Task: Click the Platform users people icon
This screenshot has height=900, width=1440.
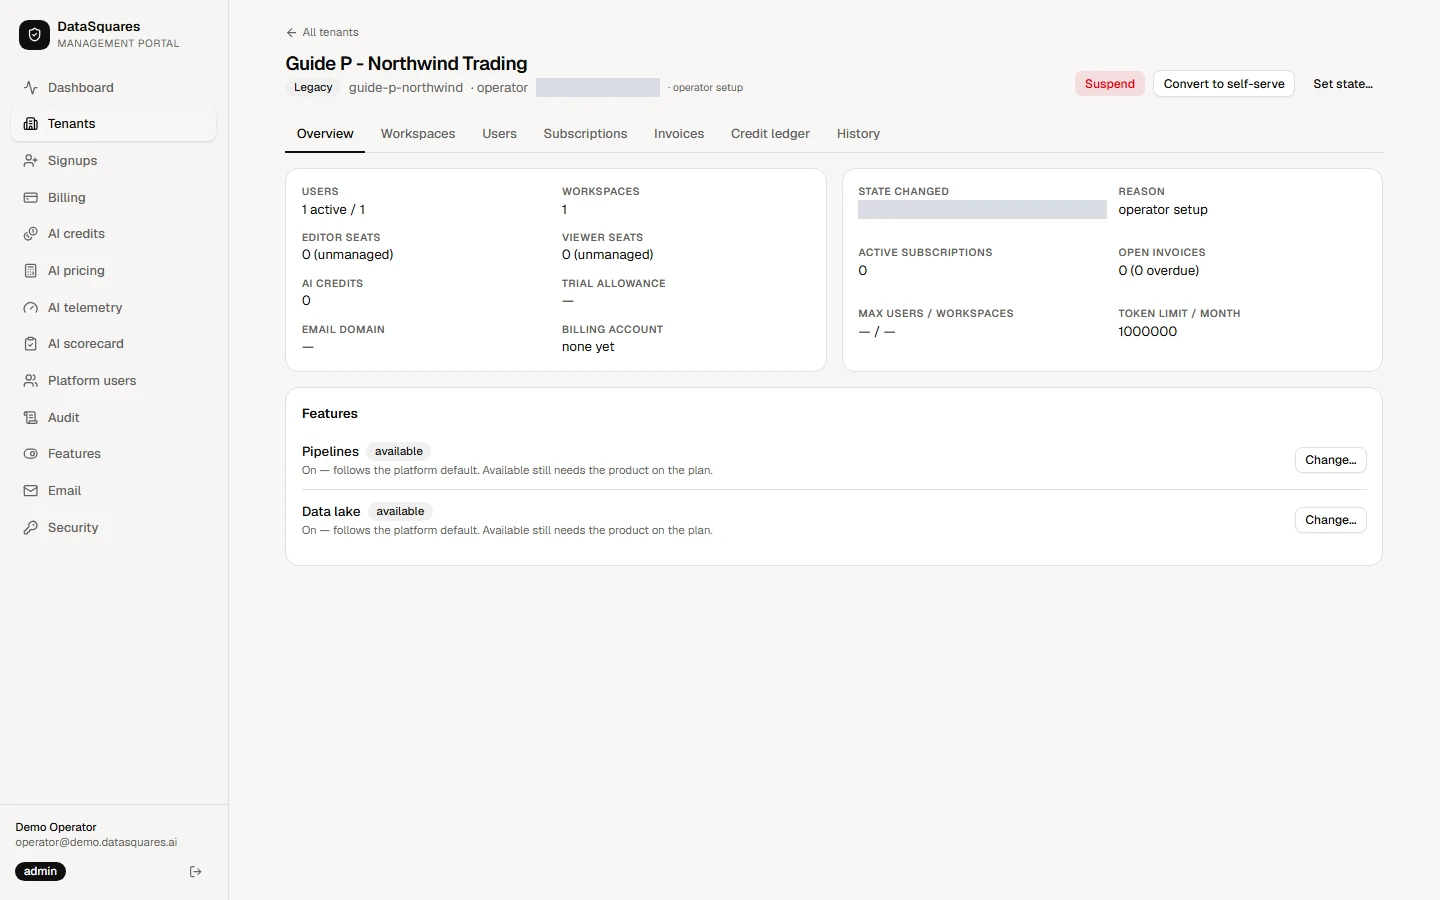Action: click(x=31, y=381)
